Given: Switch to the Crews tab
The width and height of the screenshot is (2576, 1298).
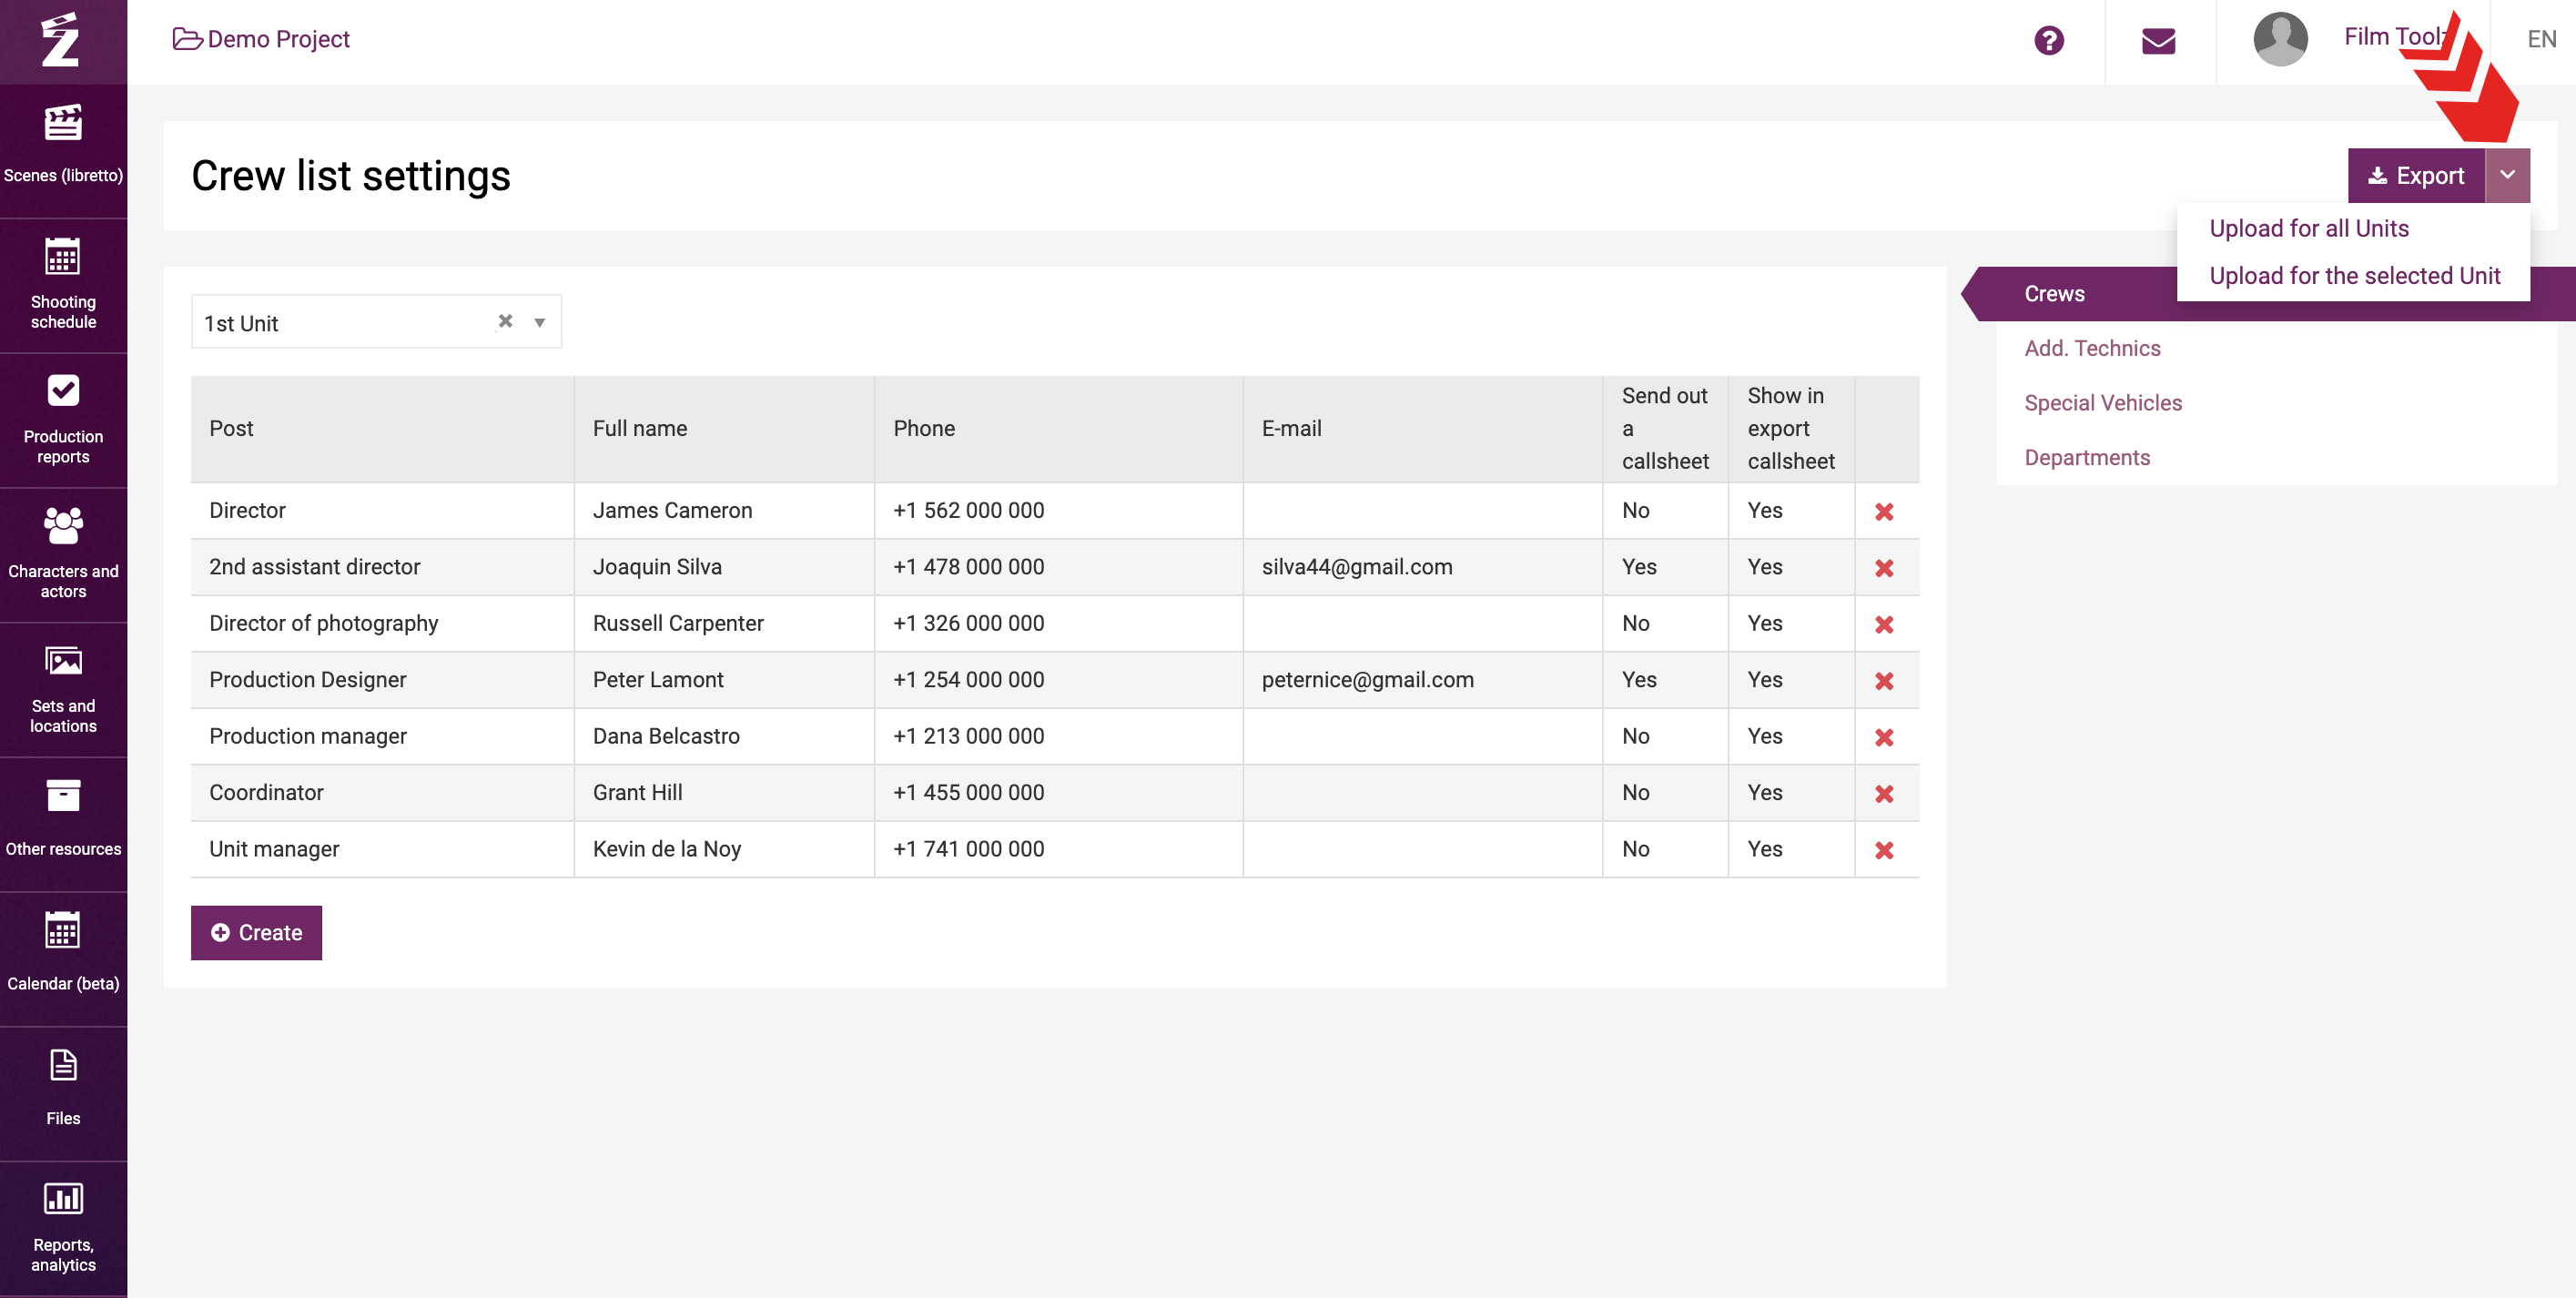Looking at the screenshot, I should click(2054, 293).
